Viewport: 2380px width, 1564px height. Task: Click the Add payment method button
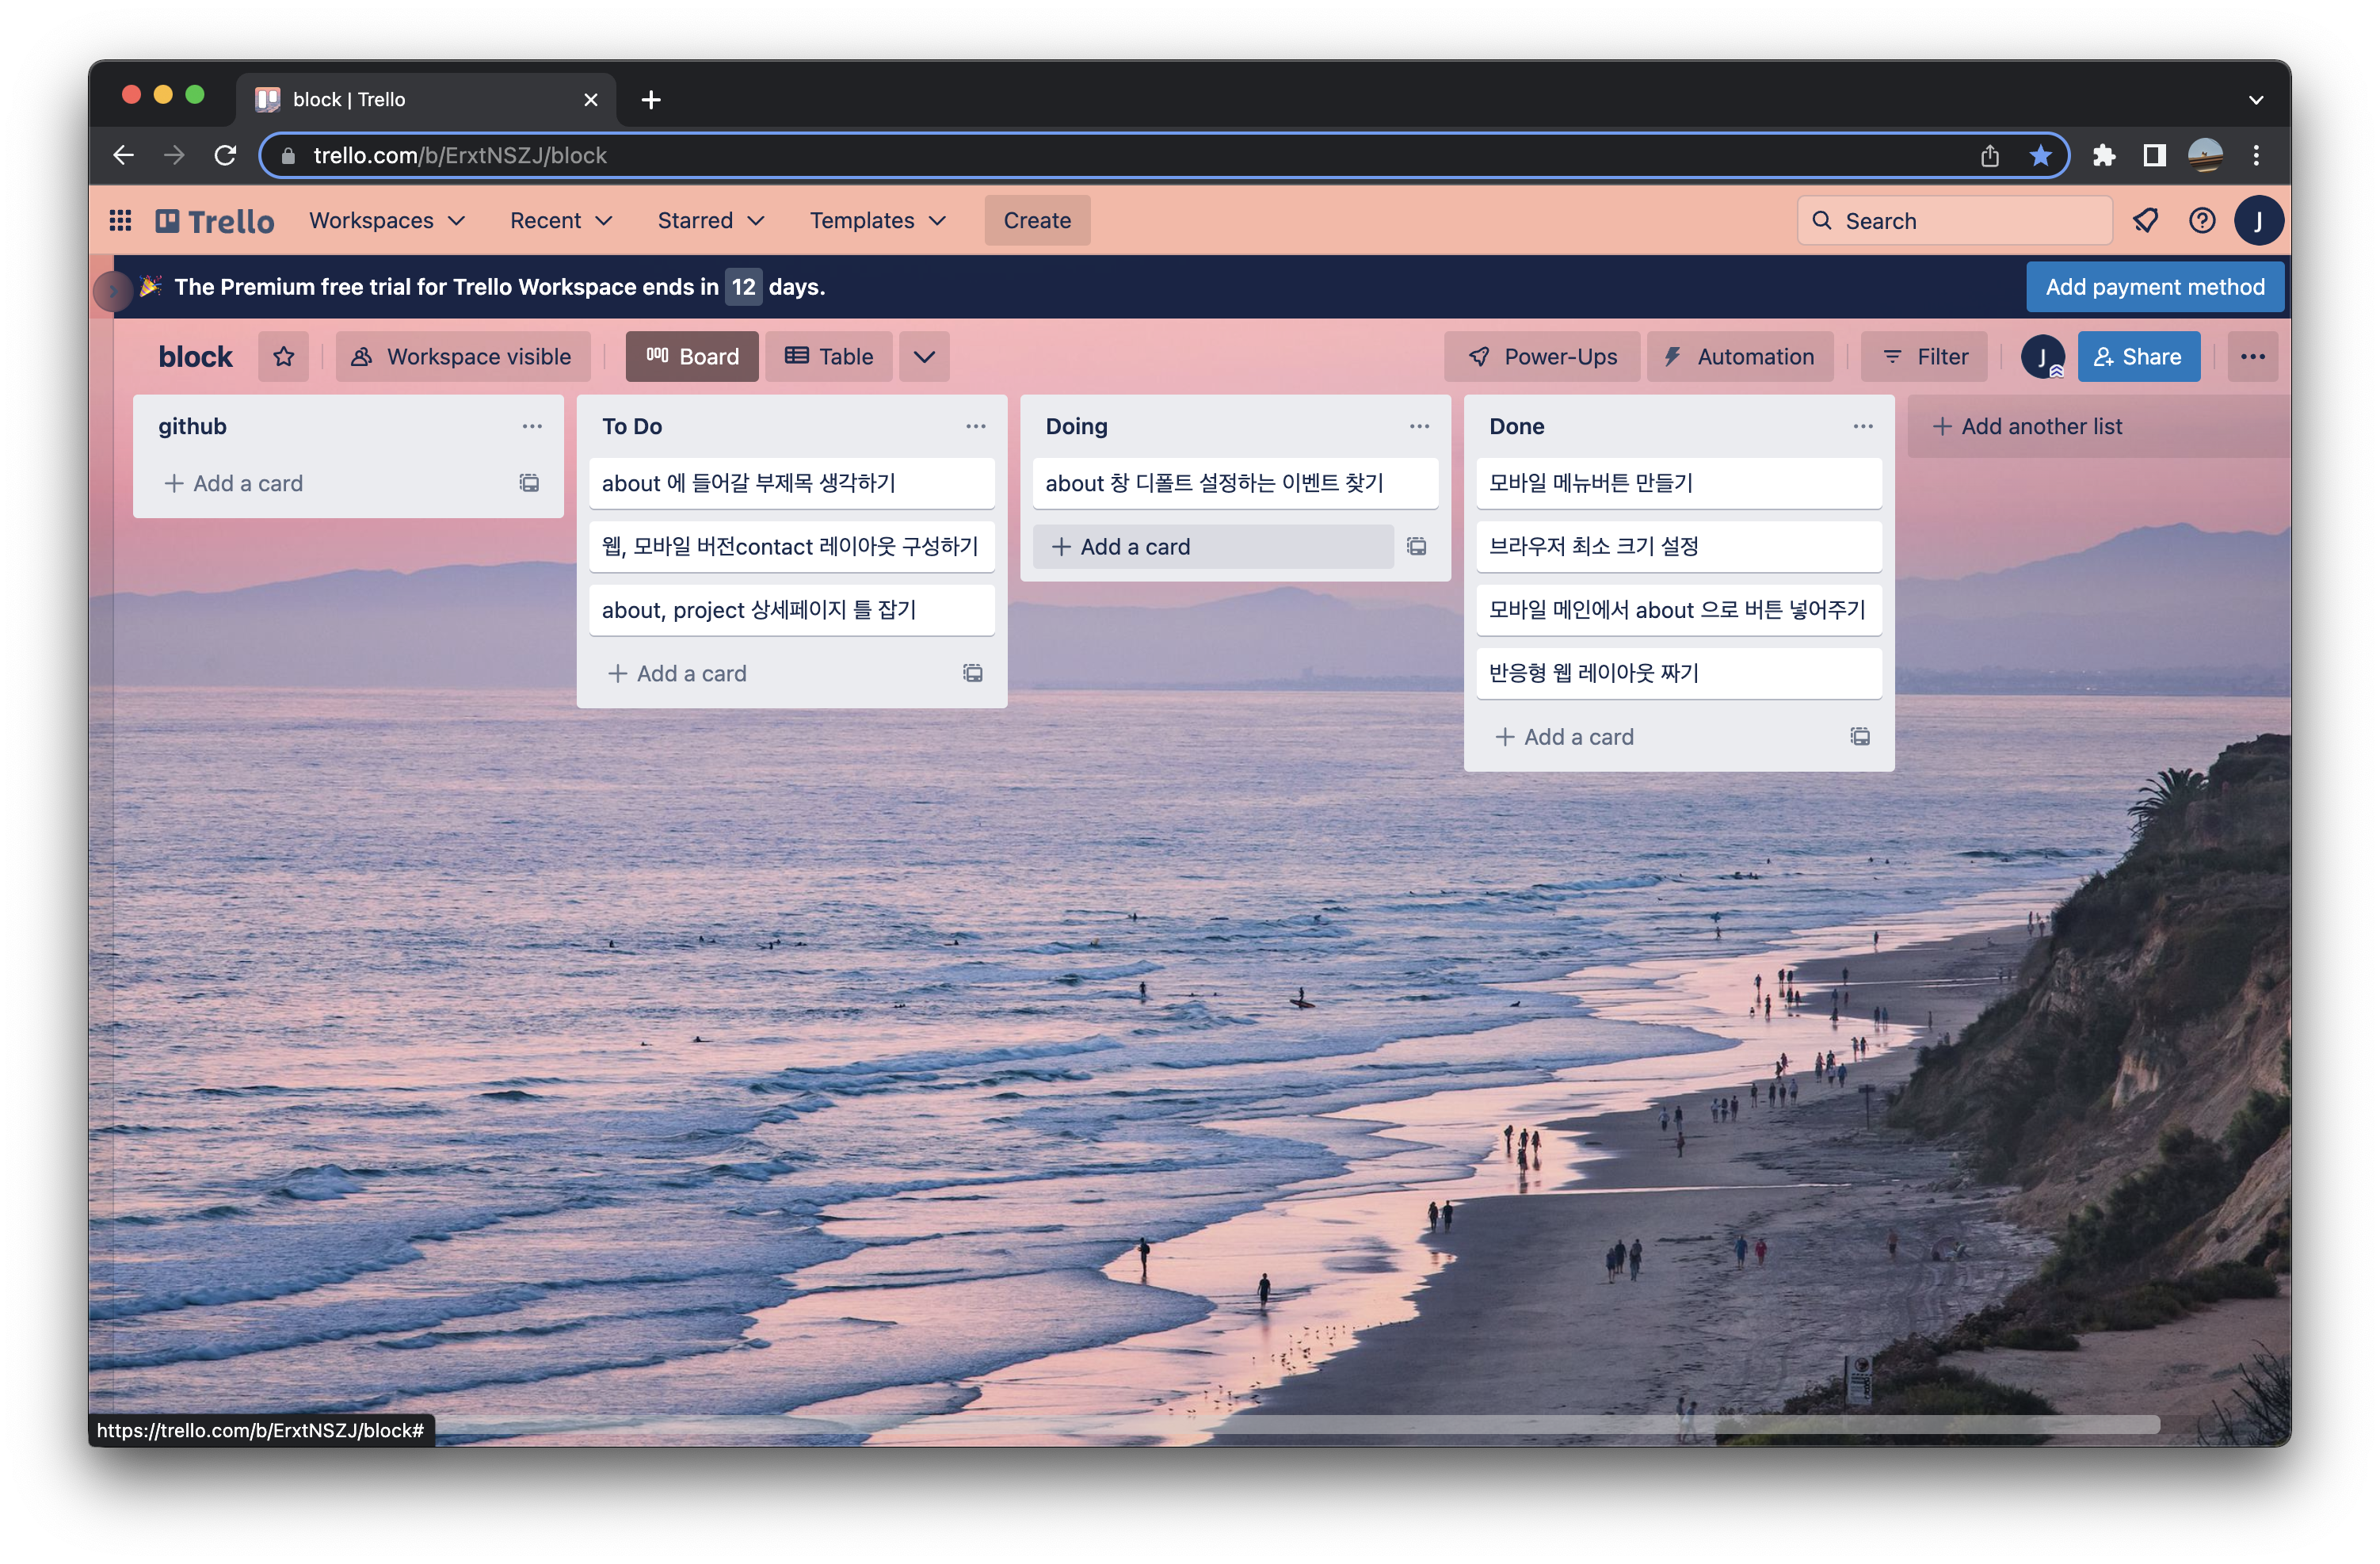[x=2154, y=287]
